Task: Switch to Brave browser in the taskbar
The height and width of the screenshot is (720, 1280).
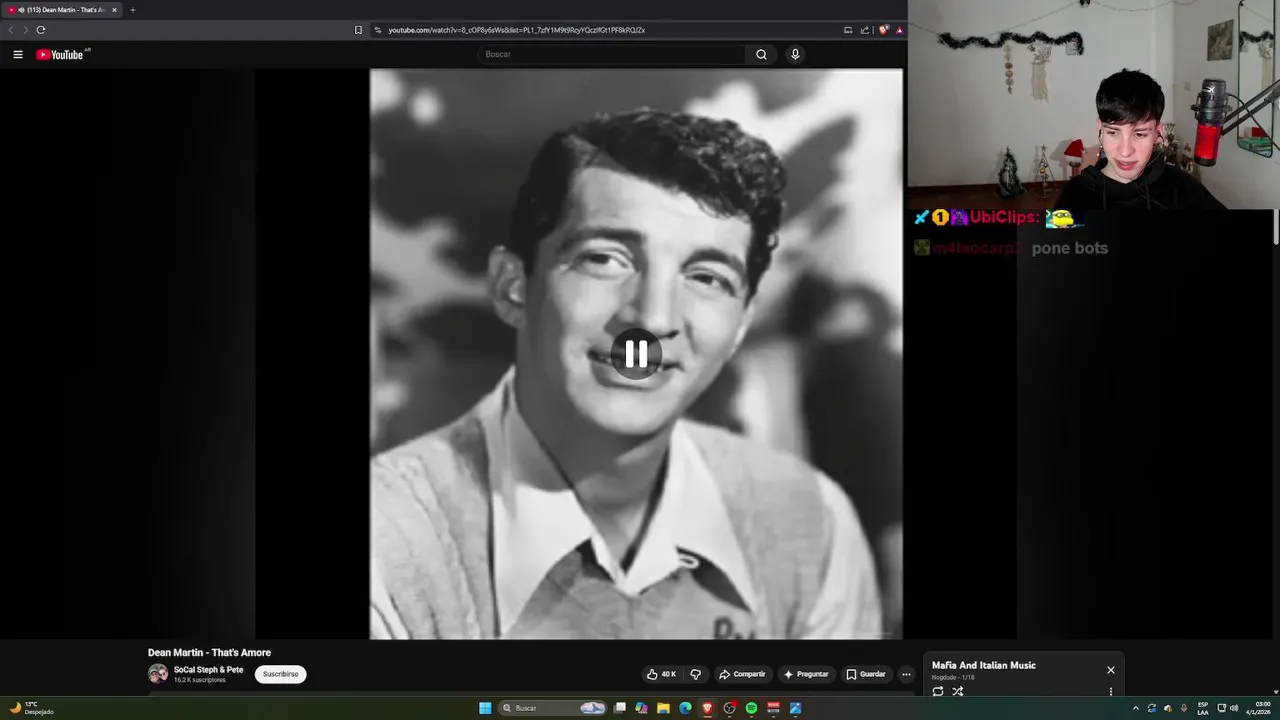Action: point(707,708)
